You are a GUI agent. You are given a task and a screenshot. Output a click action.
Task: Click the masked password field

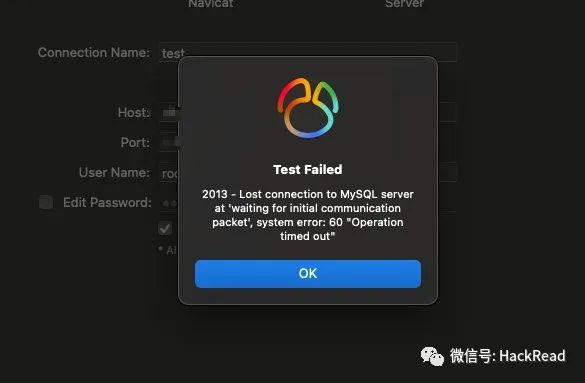[308, 203]
